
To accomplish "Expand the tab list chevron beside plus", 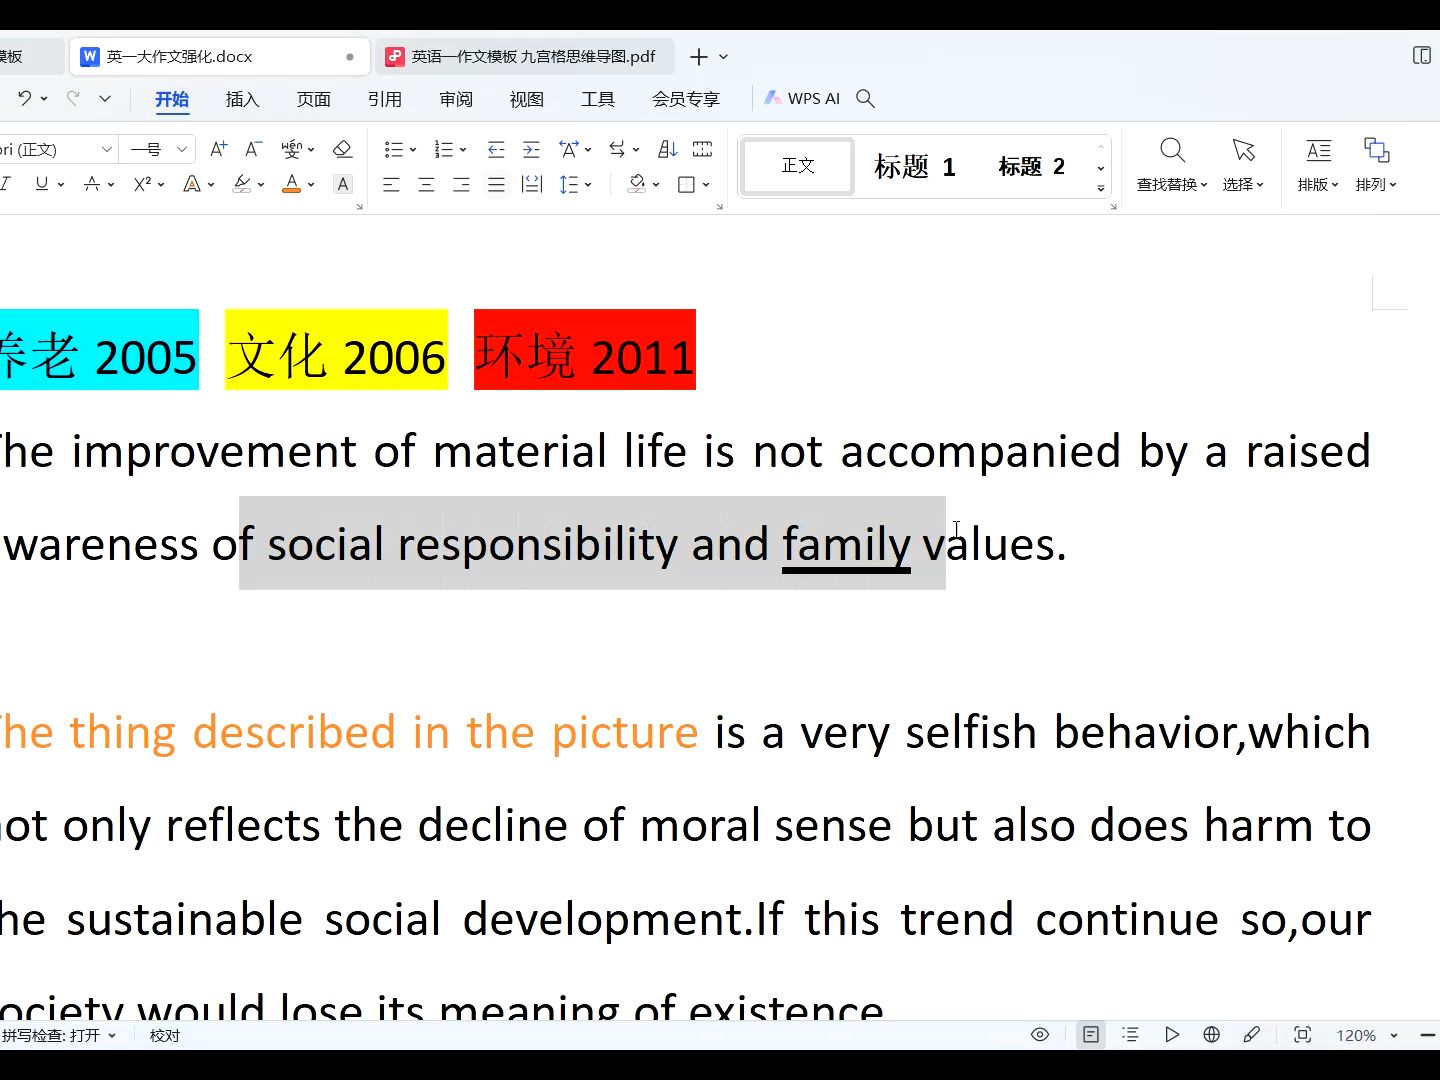I will click(x=723, y=57).
